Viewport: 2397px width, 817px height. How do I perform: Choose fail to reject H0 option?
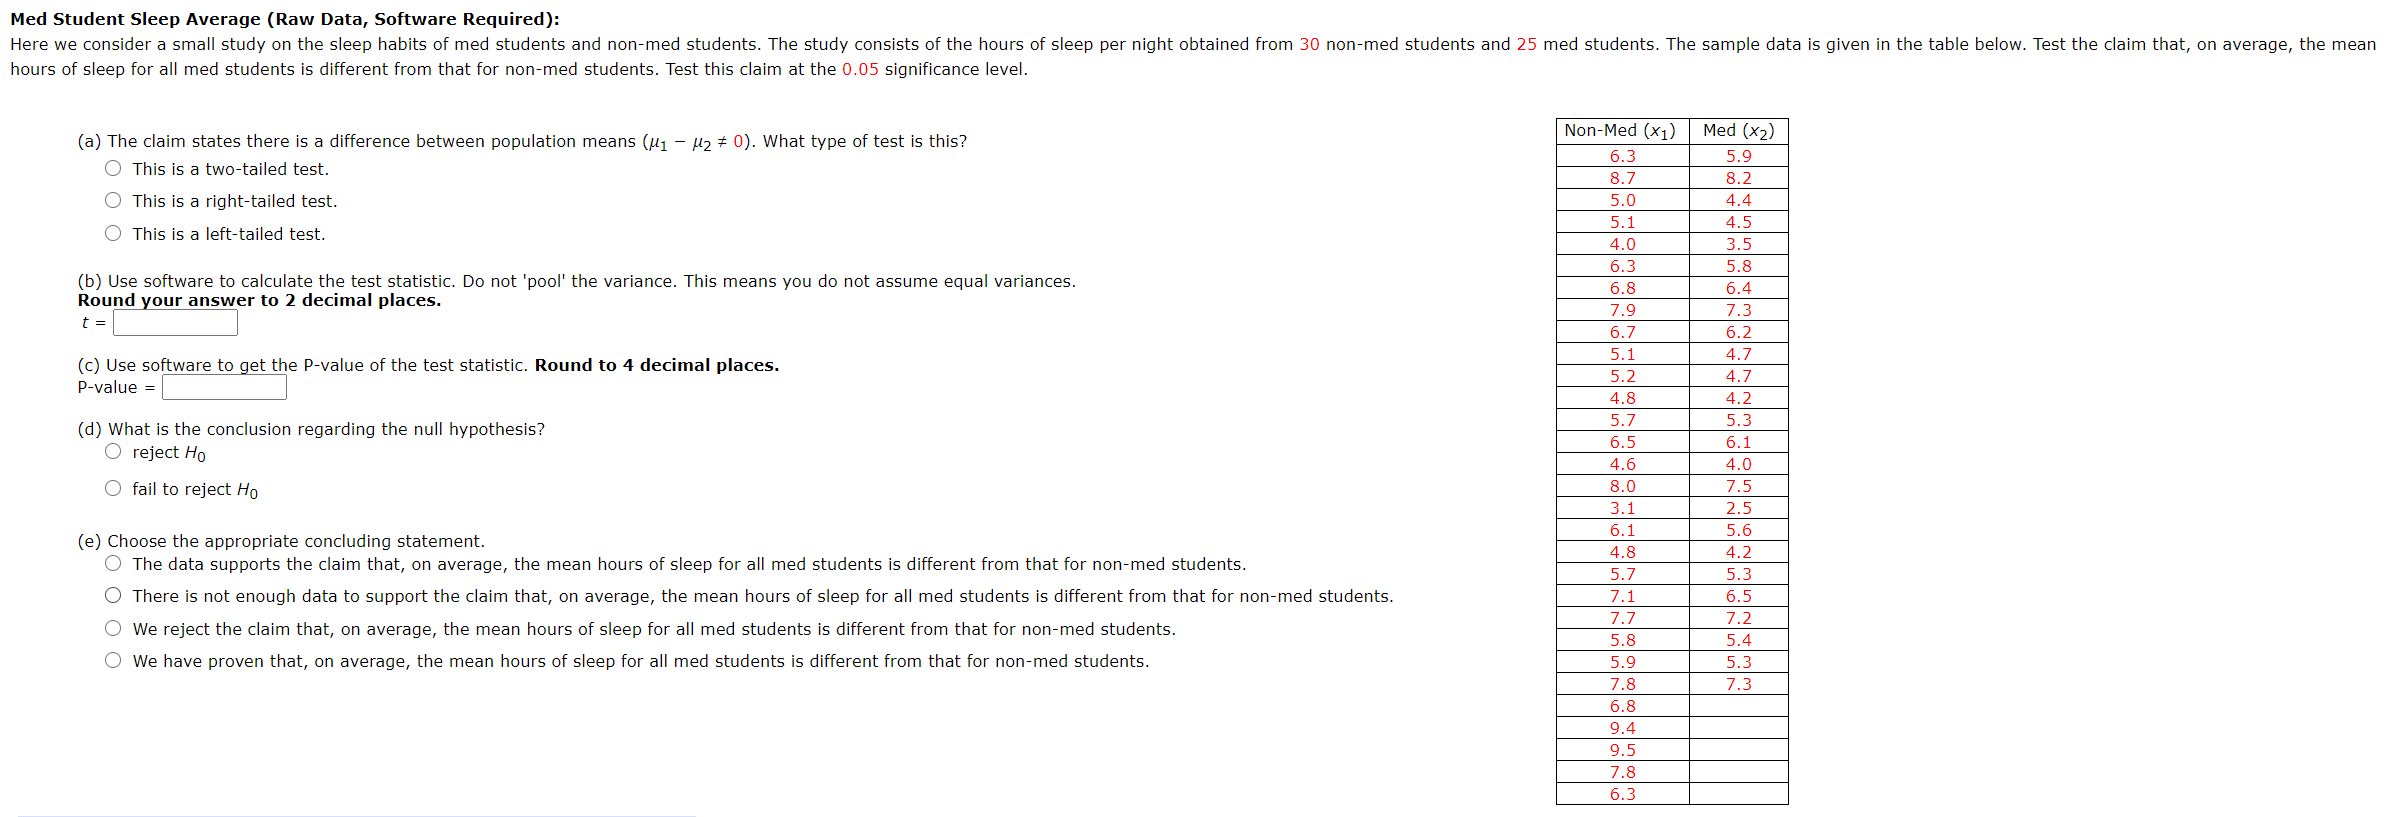pos(113,488)
